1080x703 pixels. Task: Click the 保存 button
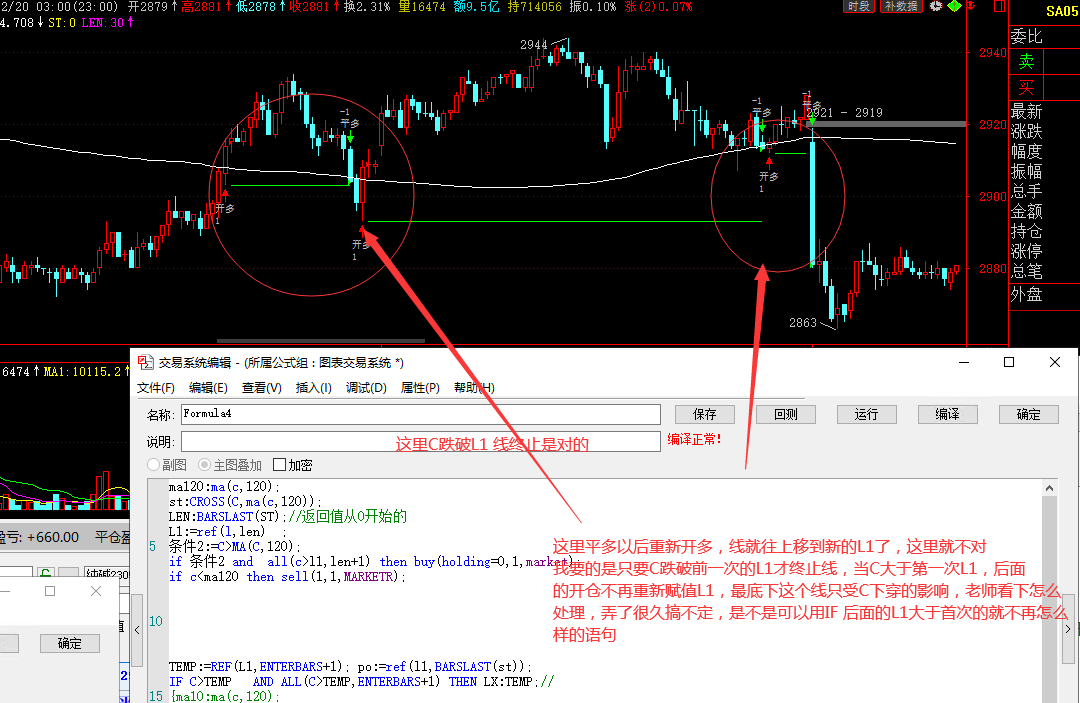pyautogui.click(x=705, y=414)
